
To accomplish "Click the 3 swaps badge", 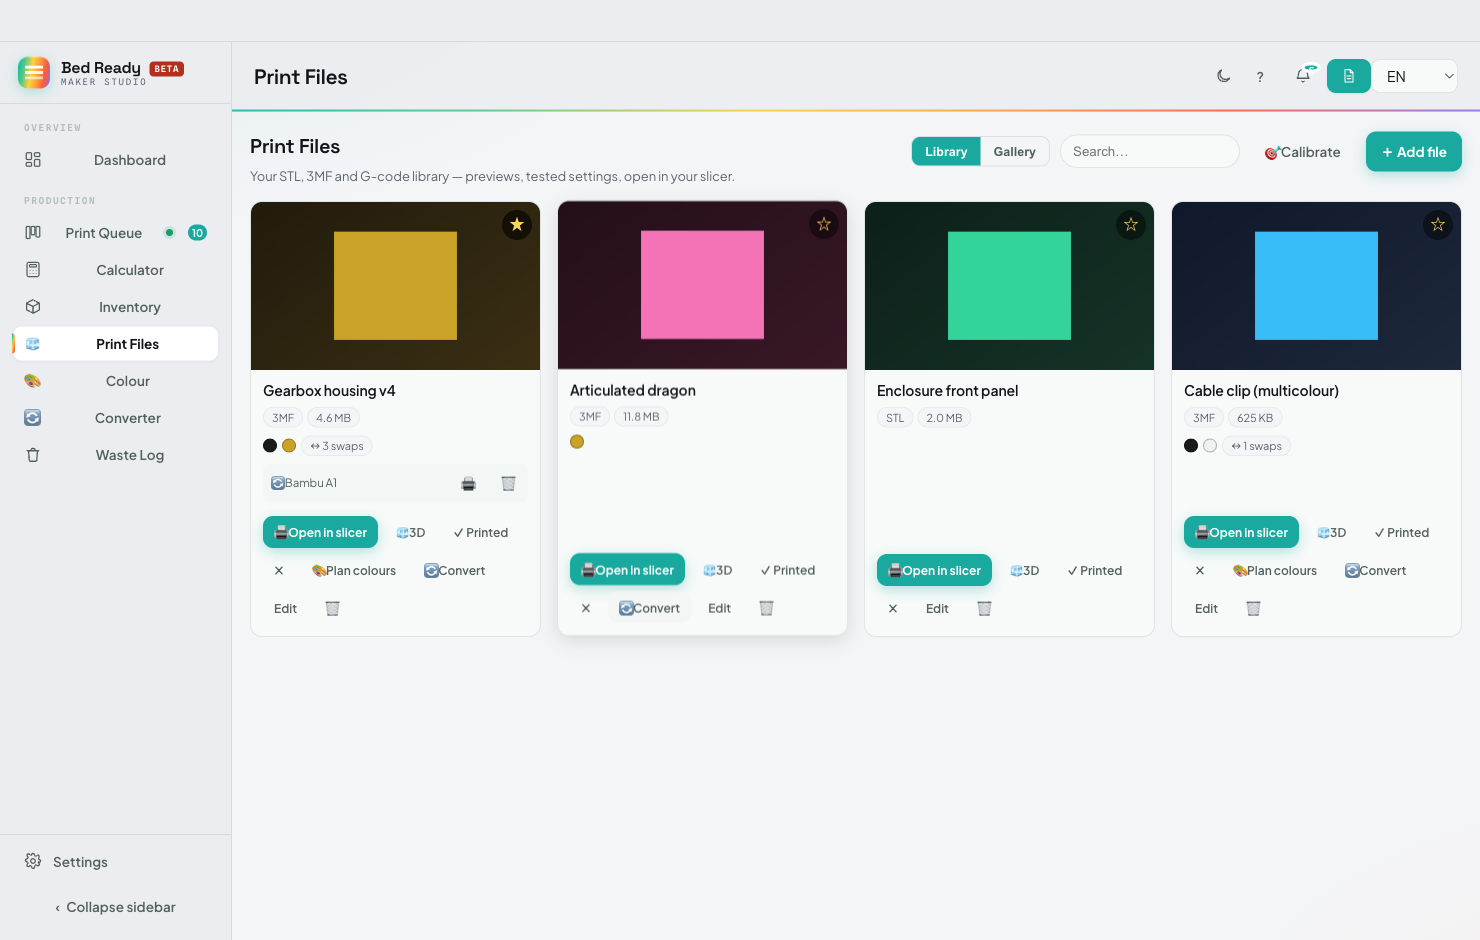I will 337,446.
